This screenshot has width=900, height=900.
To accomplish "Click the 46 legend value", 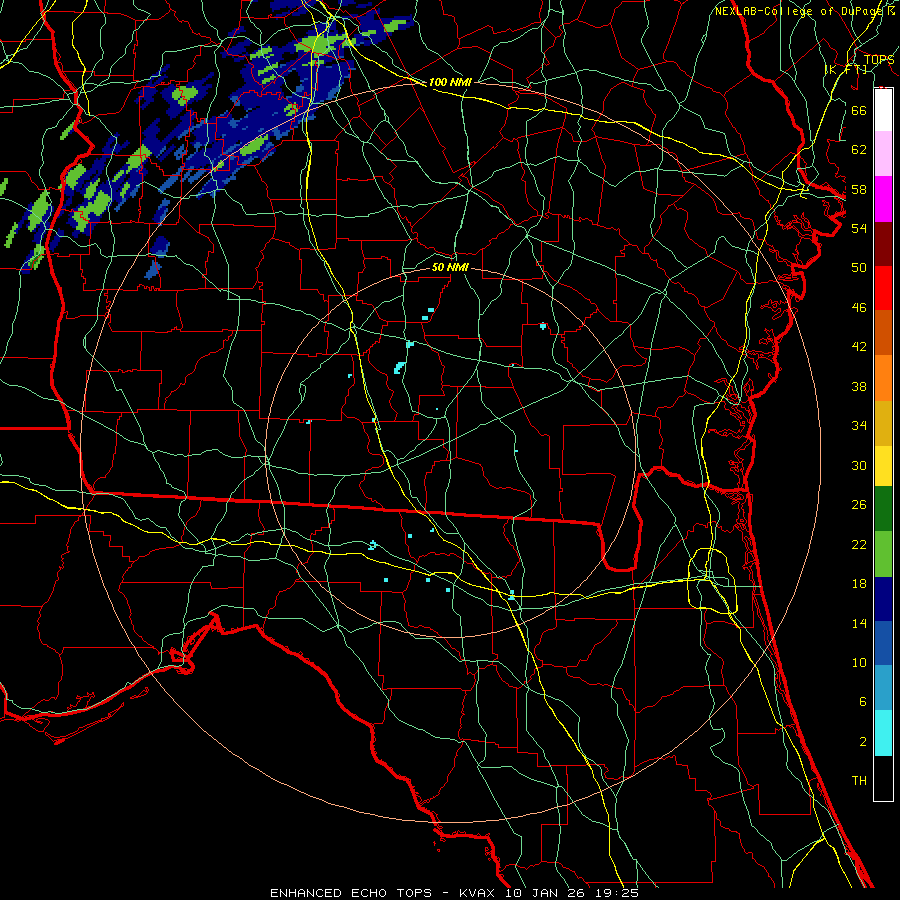I will click(x=859, y=307).
